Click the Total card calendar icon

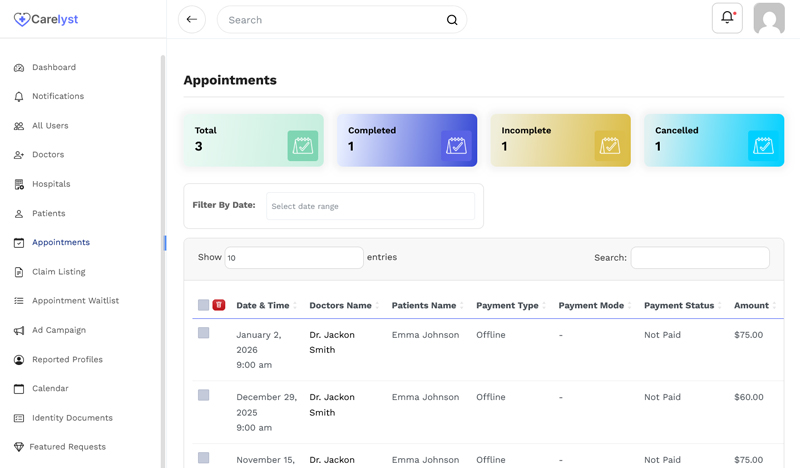pos(303,146)
